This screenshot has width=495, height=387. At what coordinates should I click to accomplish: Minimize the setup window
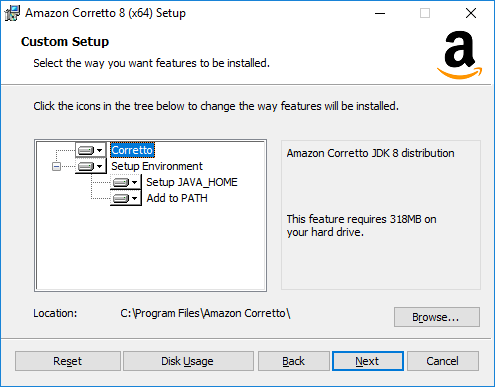380,13
